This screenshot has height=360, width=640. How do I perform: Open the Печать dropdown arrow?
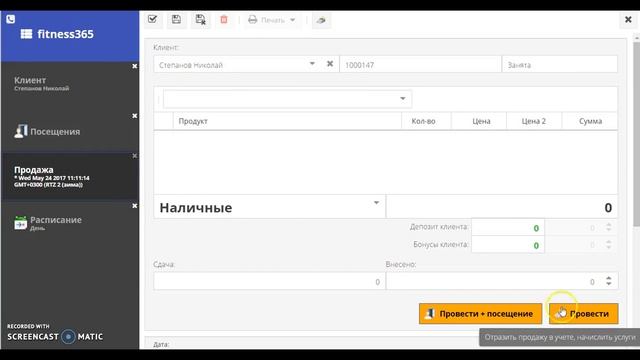pos(293,20)
